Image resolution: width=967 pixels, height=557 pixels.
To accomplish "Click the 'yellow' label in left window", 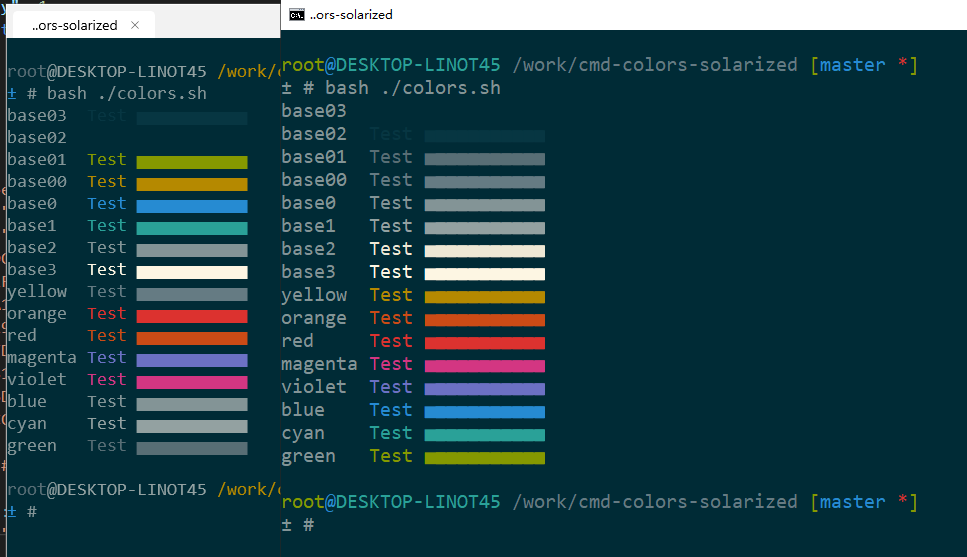I will coord(37,292).
